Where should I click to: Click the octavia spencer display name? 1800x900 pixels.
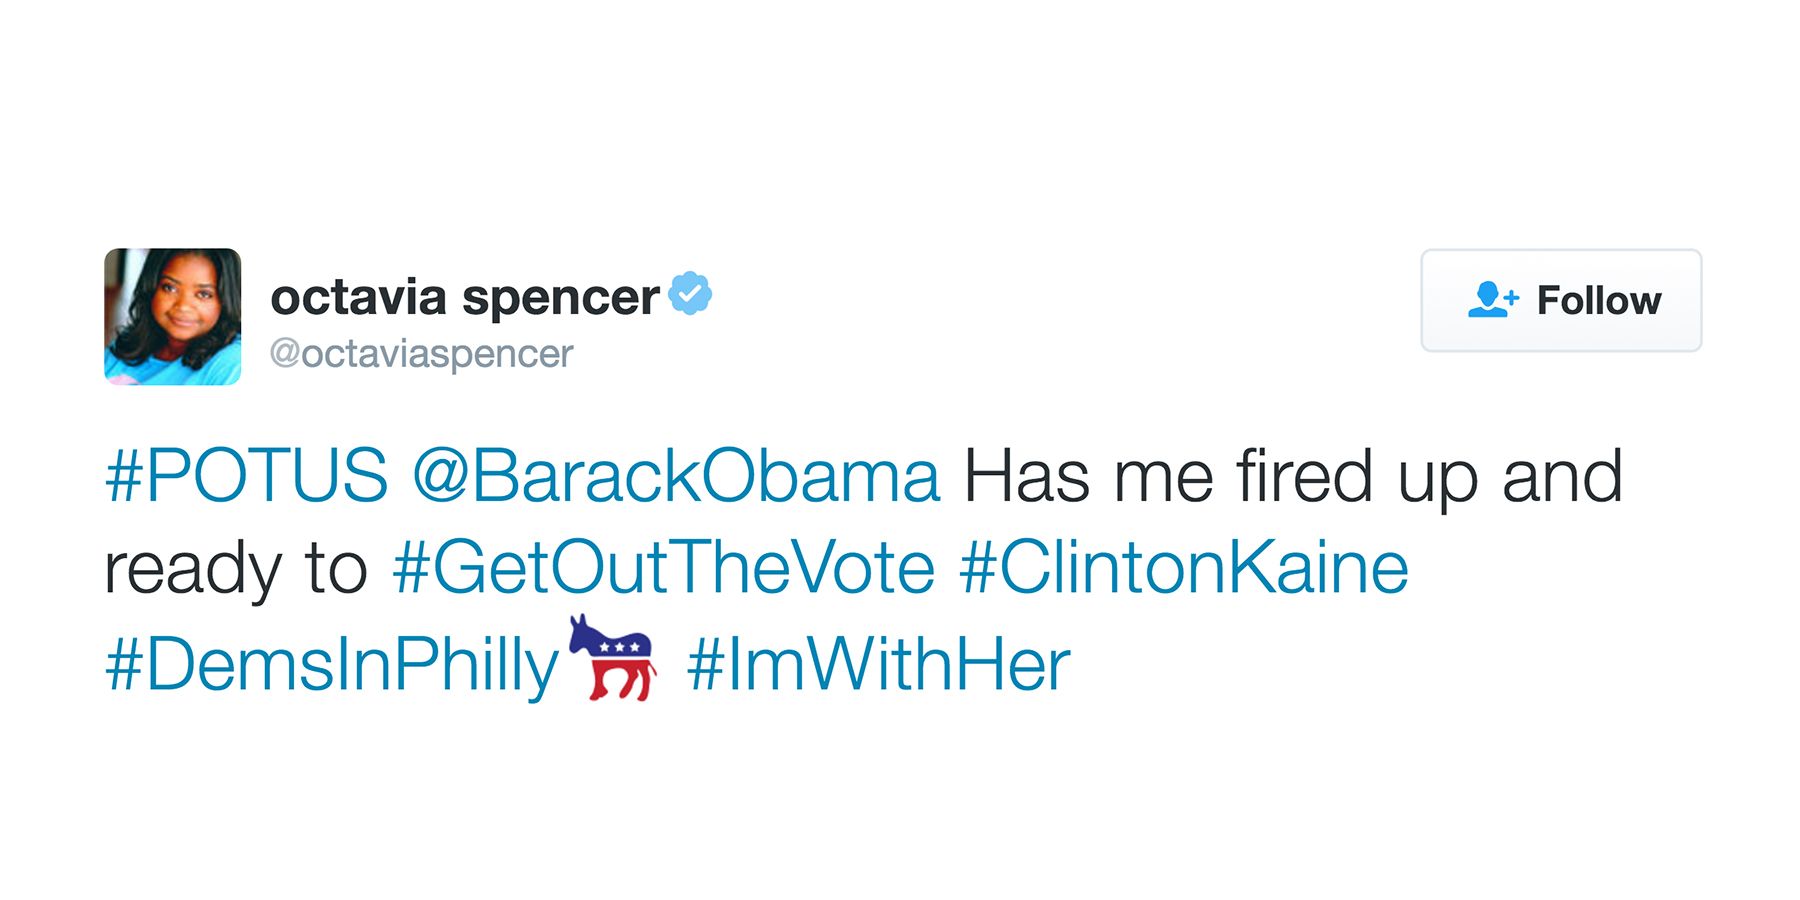[464, 297]
